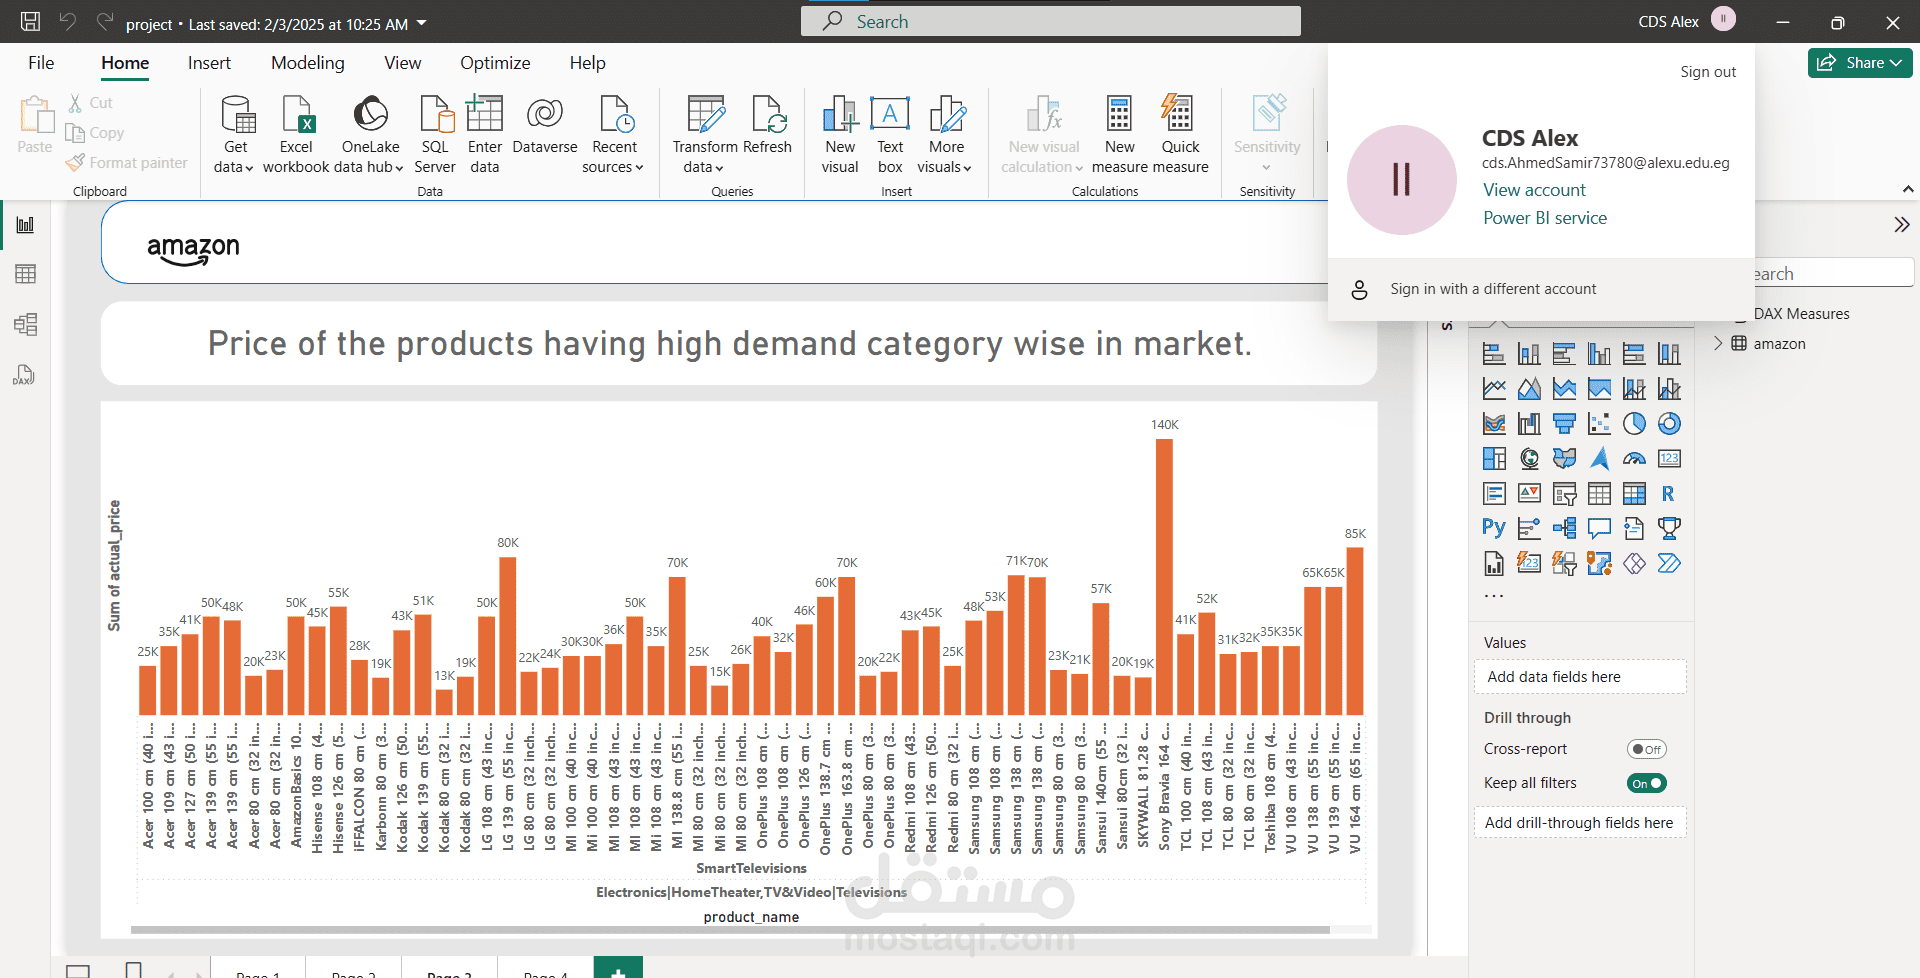Insert a New visual
This screenshot has height=978, width=1920.
click(840, 134)
